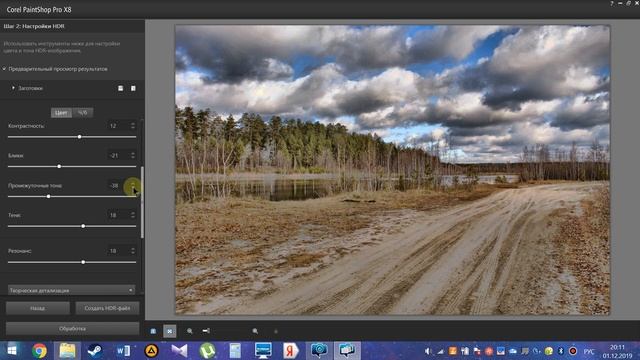The image size is (640, 360).
Task: Open AIMP player from taskbar
Action: pos(151,351)
